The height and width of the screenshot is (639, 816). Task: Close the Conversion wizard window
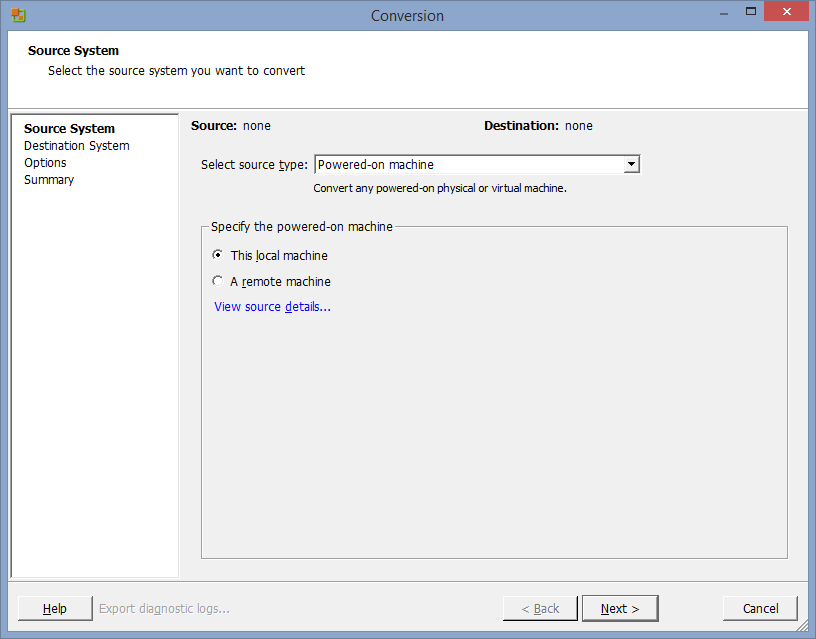785,13
